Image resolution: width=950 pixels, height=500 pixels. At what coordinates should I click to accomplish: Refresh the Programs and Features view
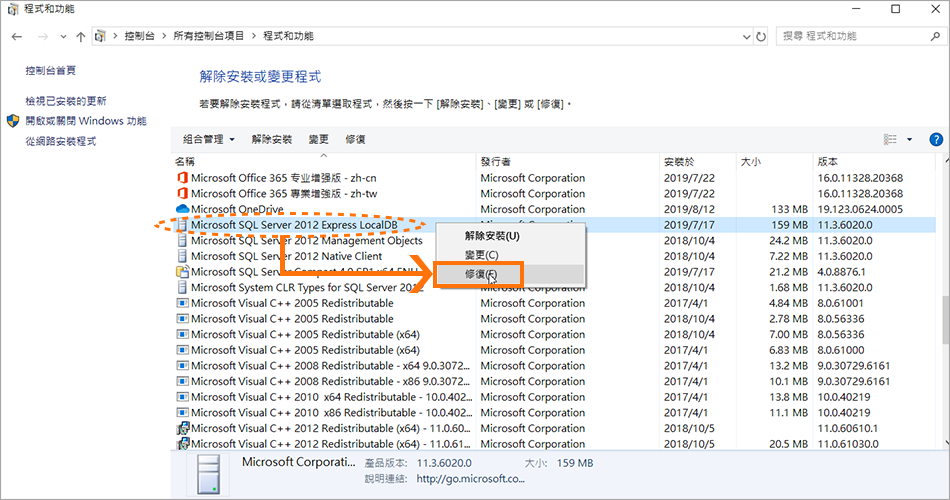coord(761,36)
